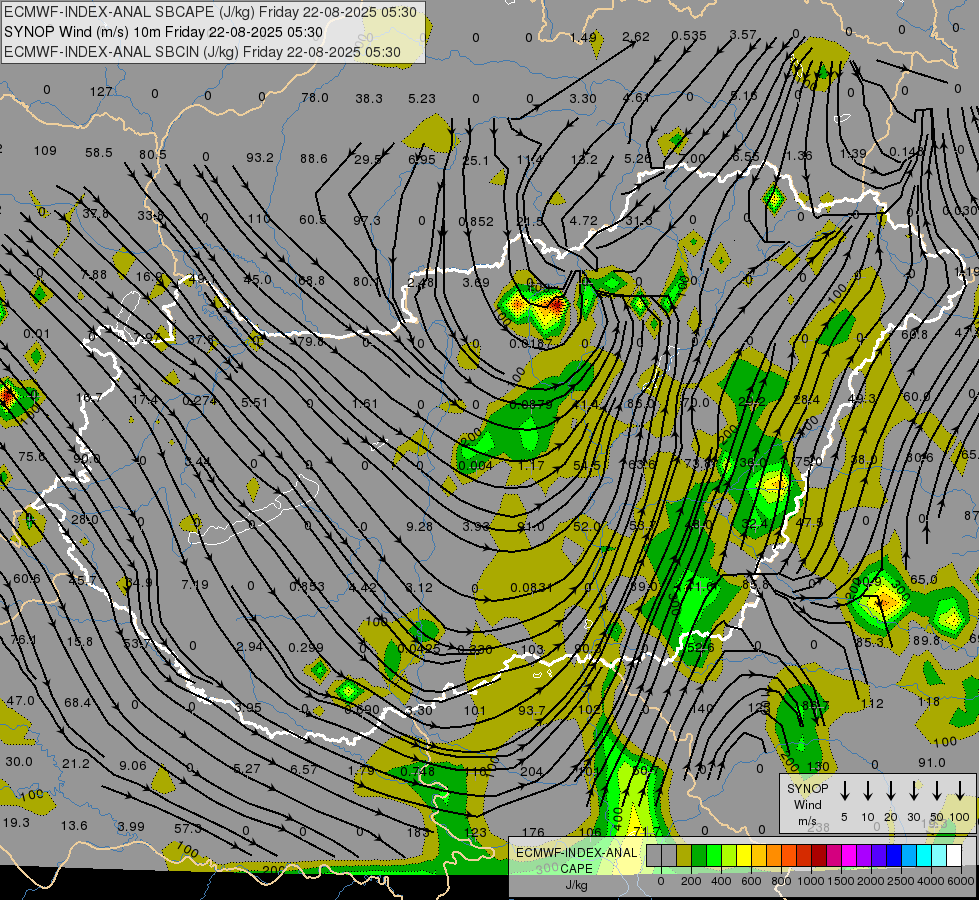
Task: Click the map value 7.19
Action: (195, 585)
